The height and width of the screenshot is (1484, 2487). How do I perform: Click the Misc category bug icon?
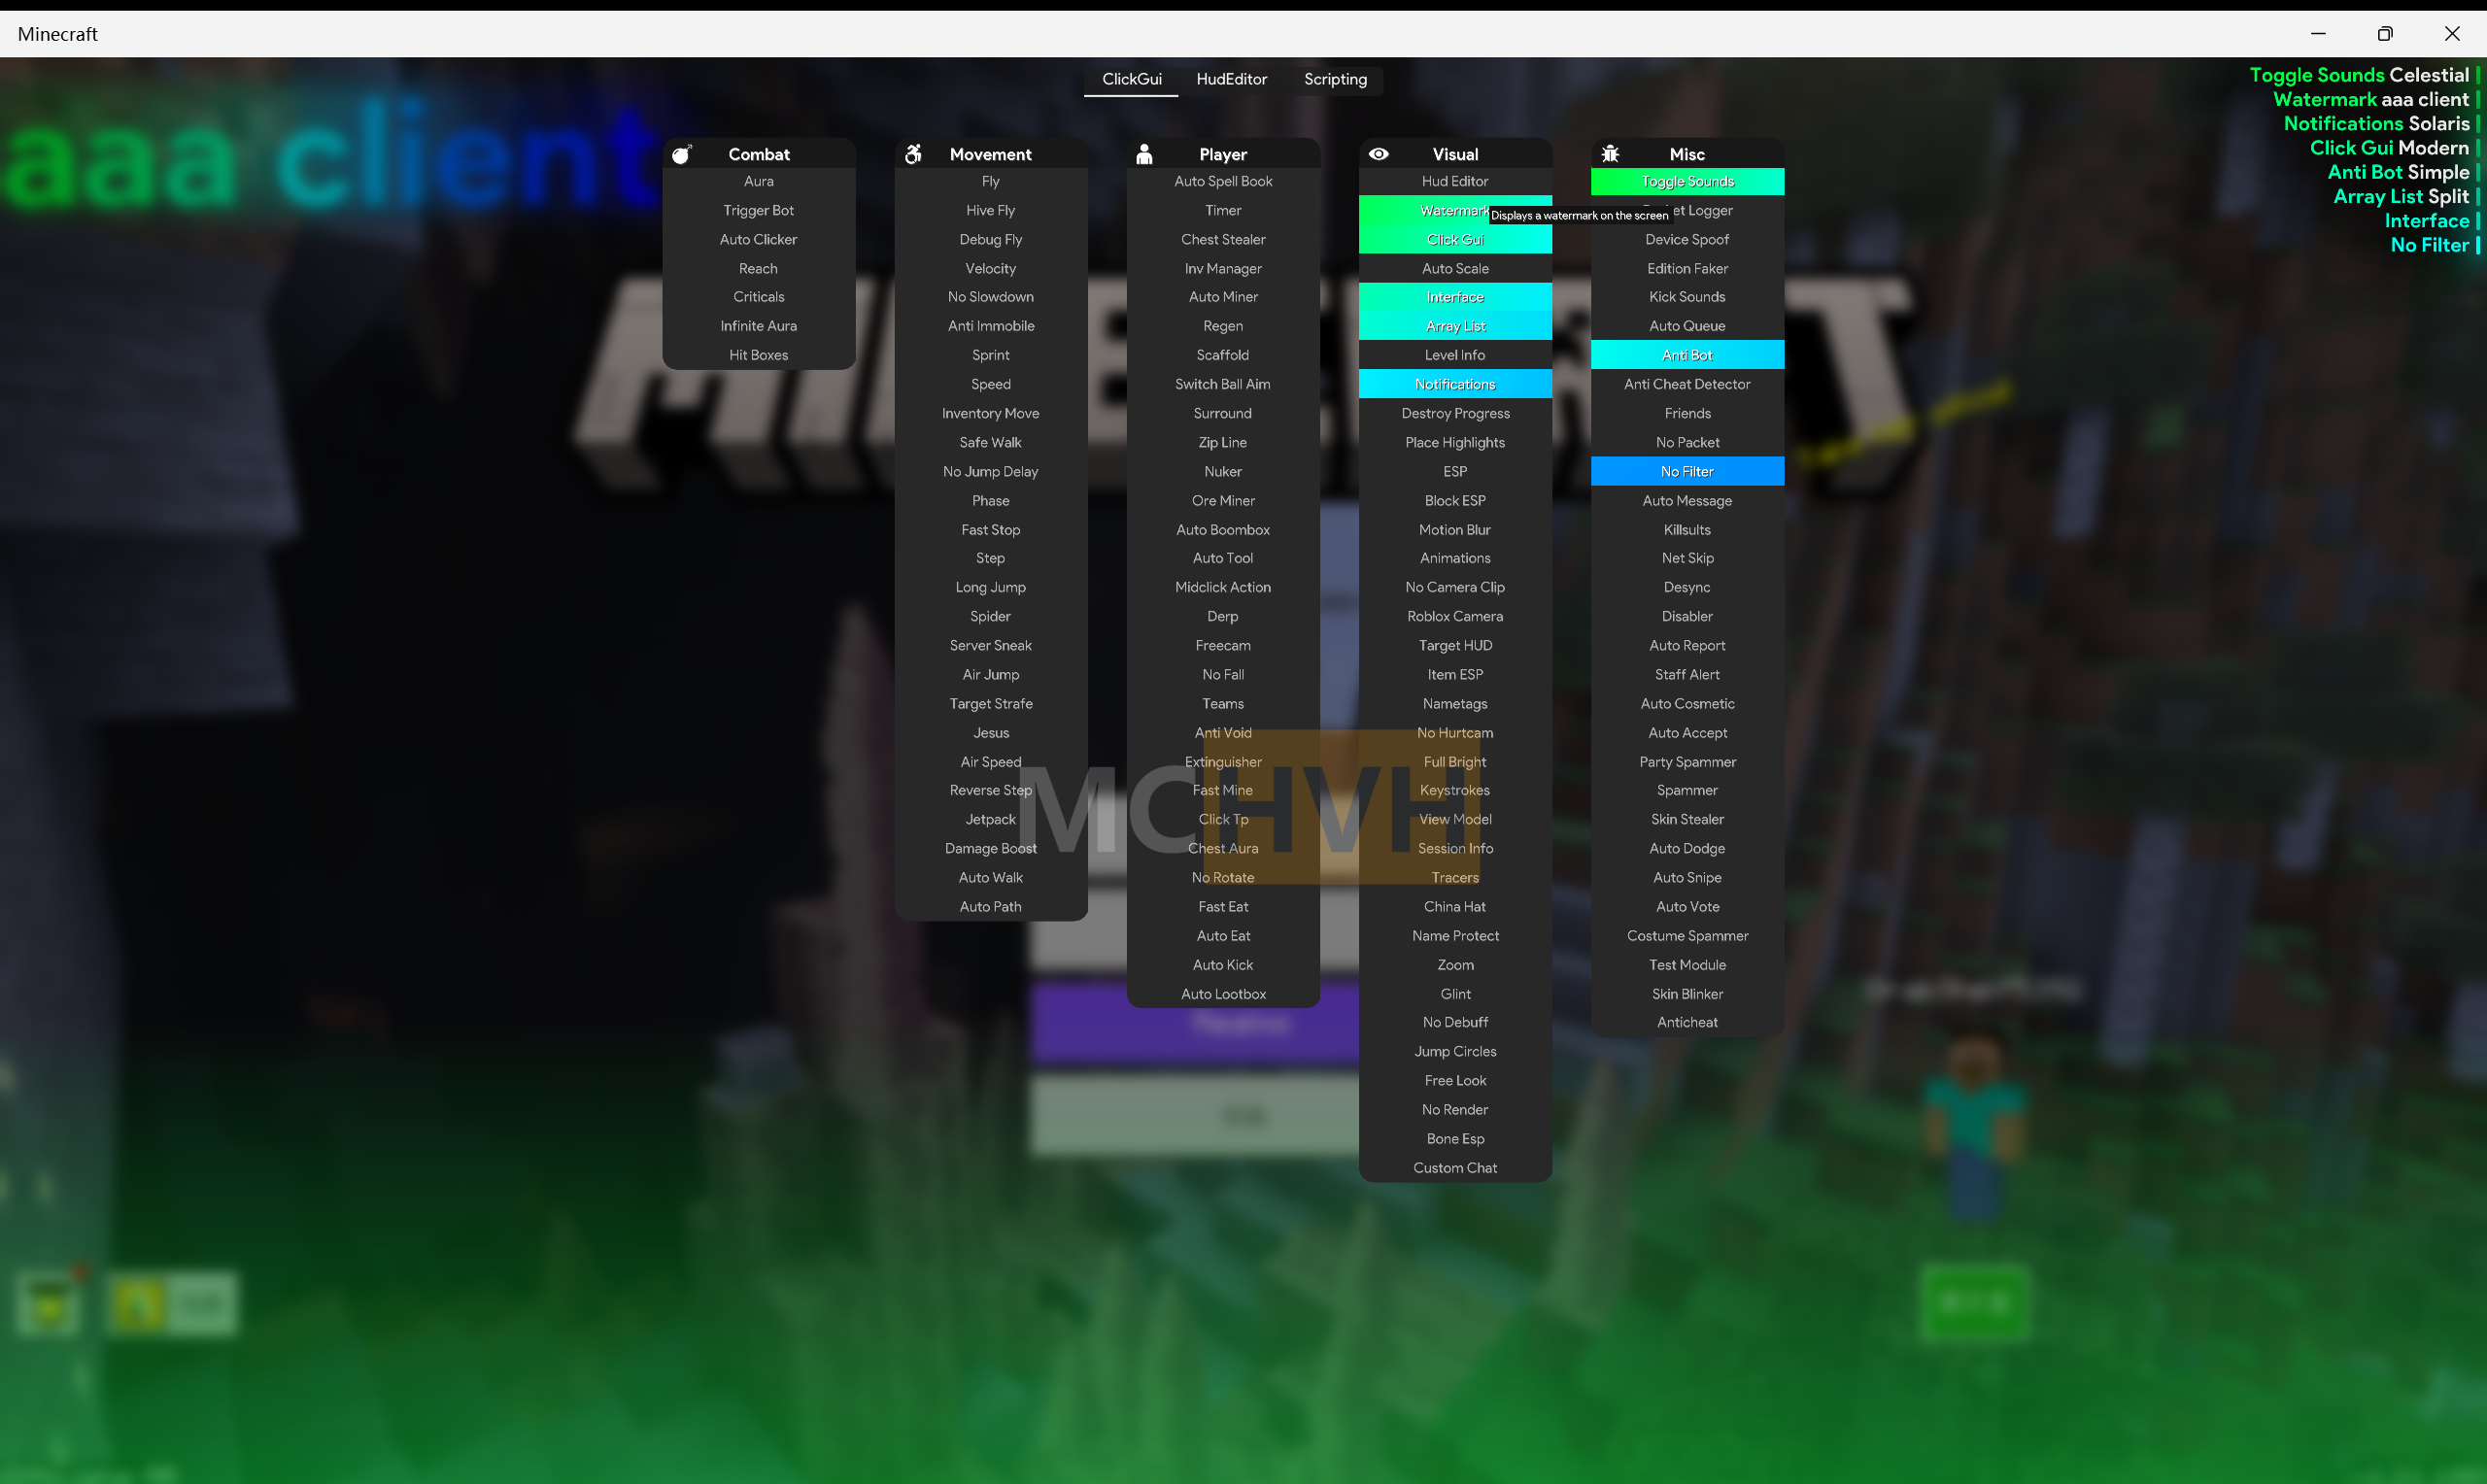[x=1610, y=154]
